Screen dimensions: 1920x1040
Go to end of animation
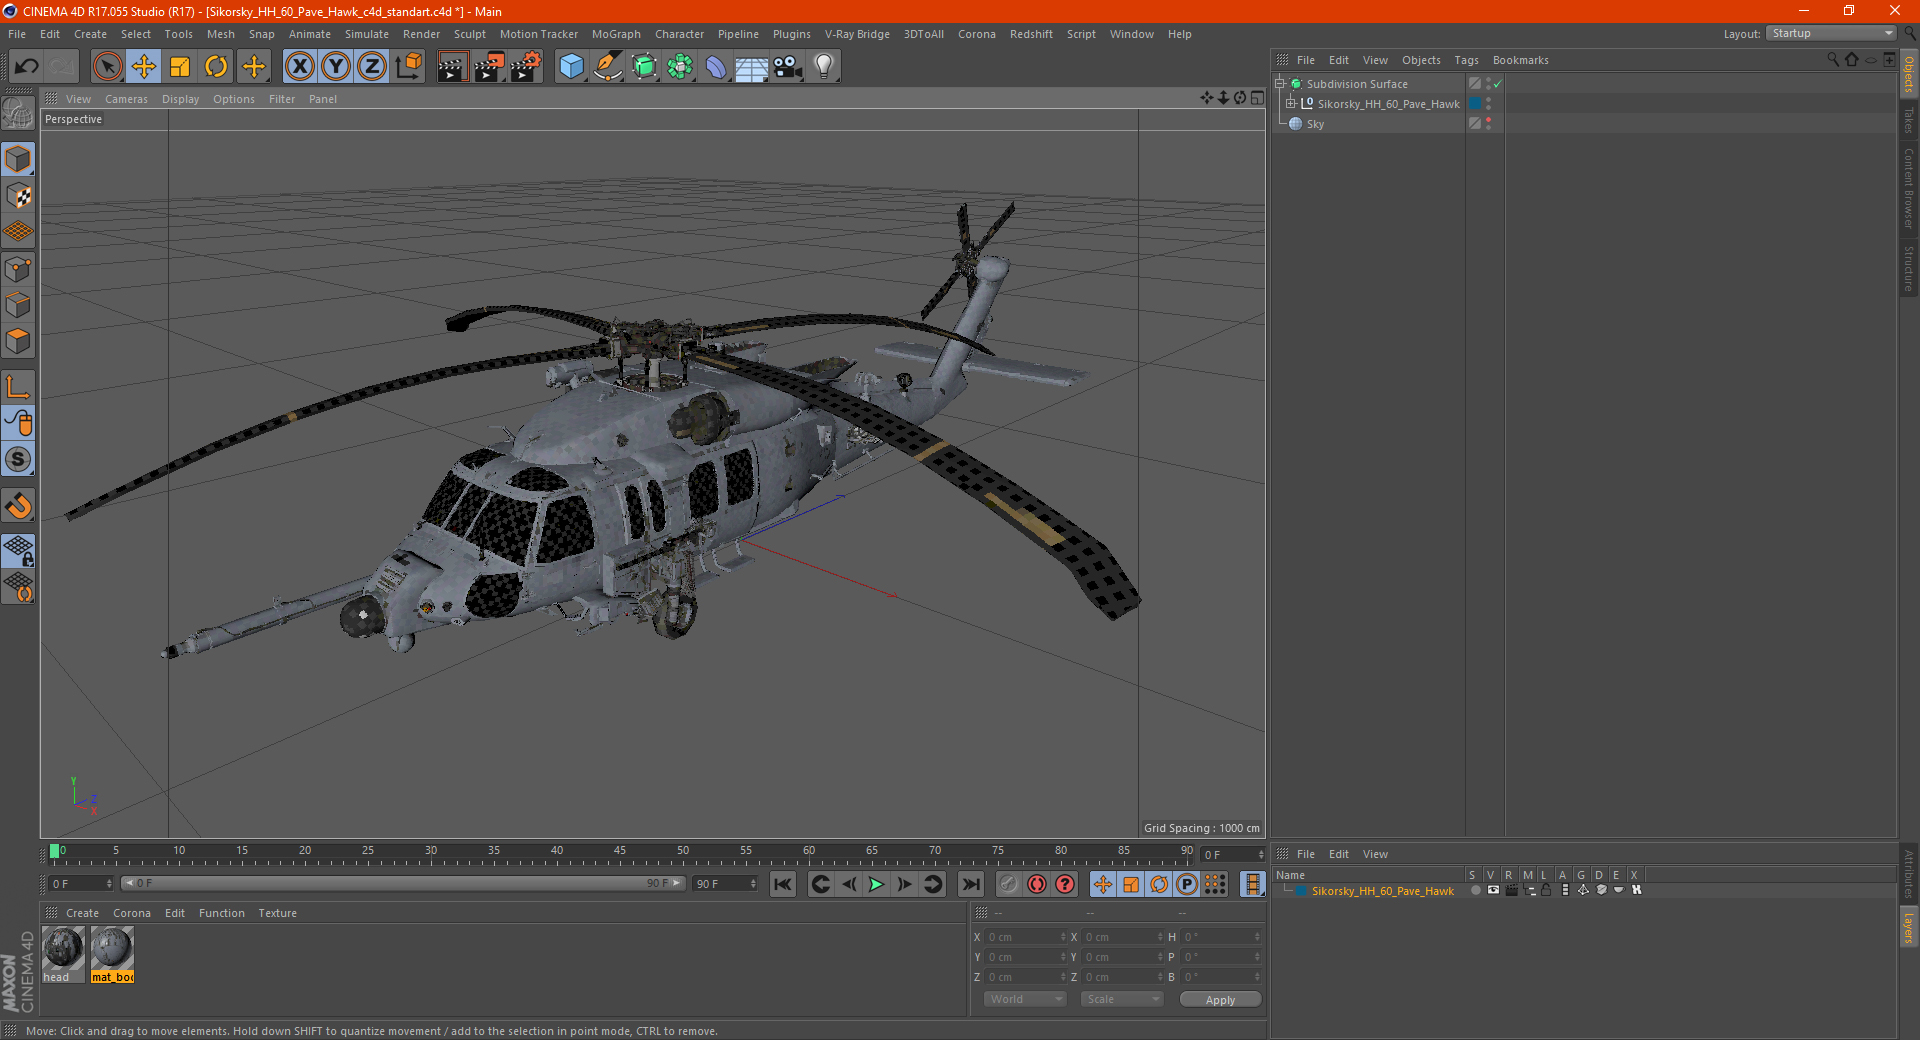pos(971,884)
